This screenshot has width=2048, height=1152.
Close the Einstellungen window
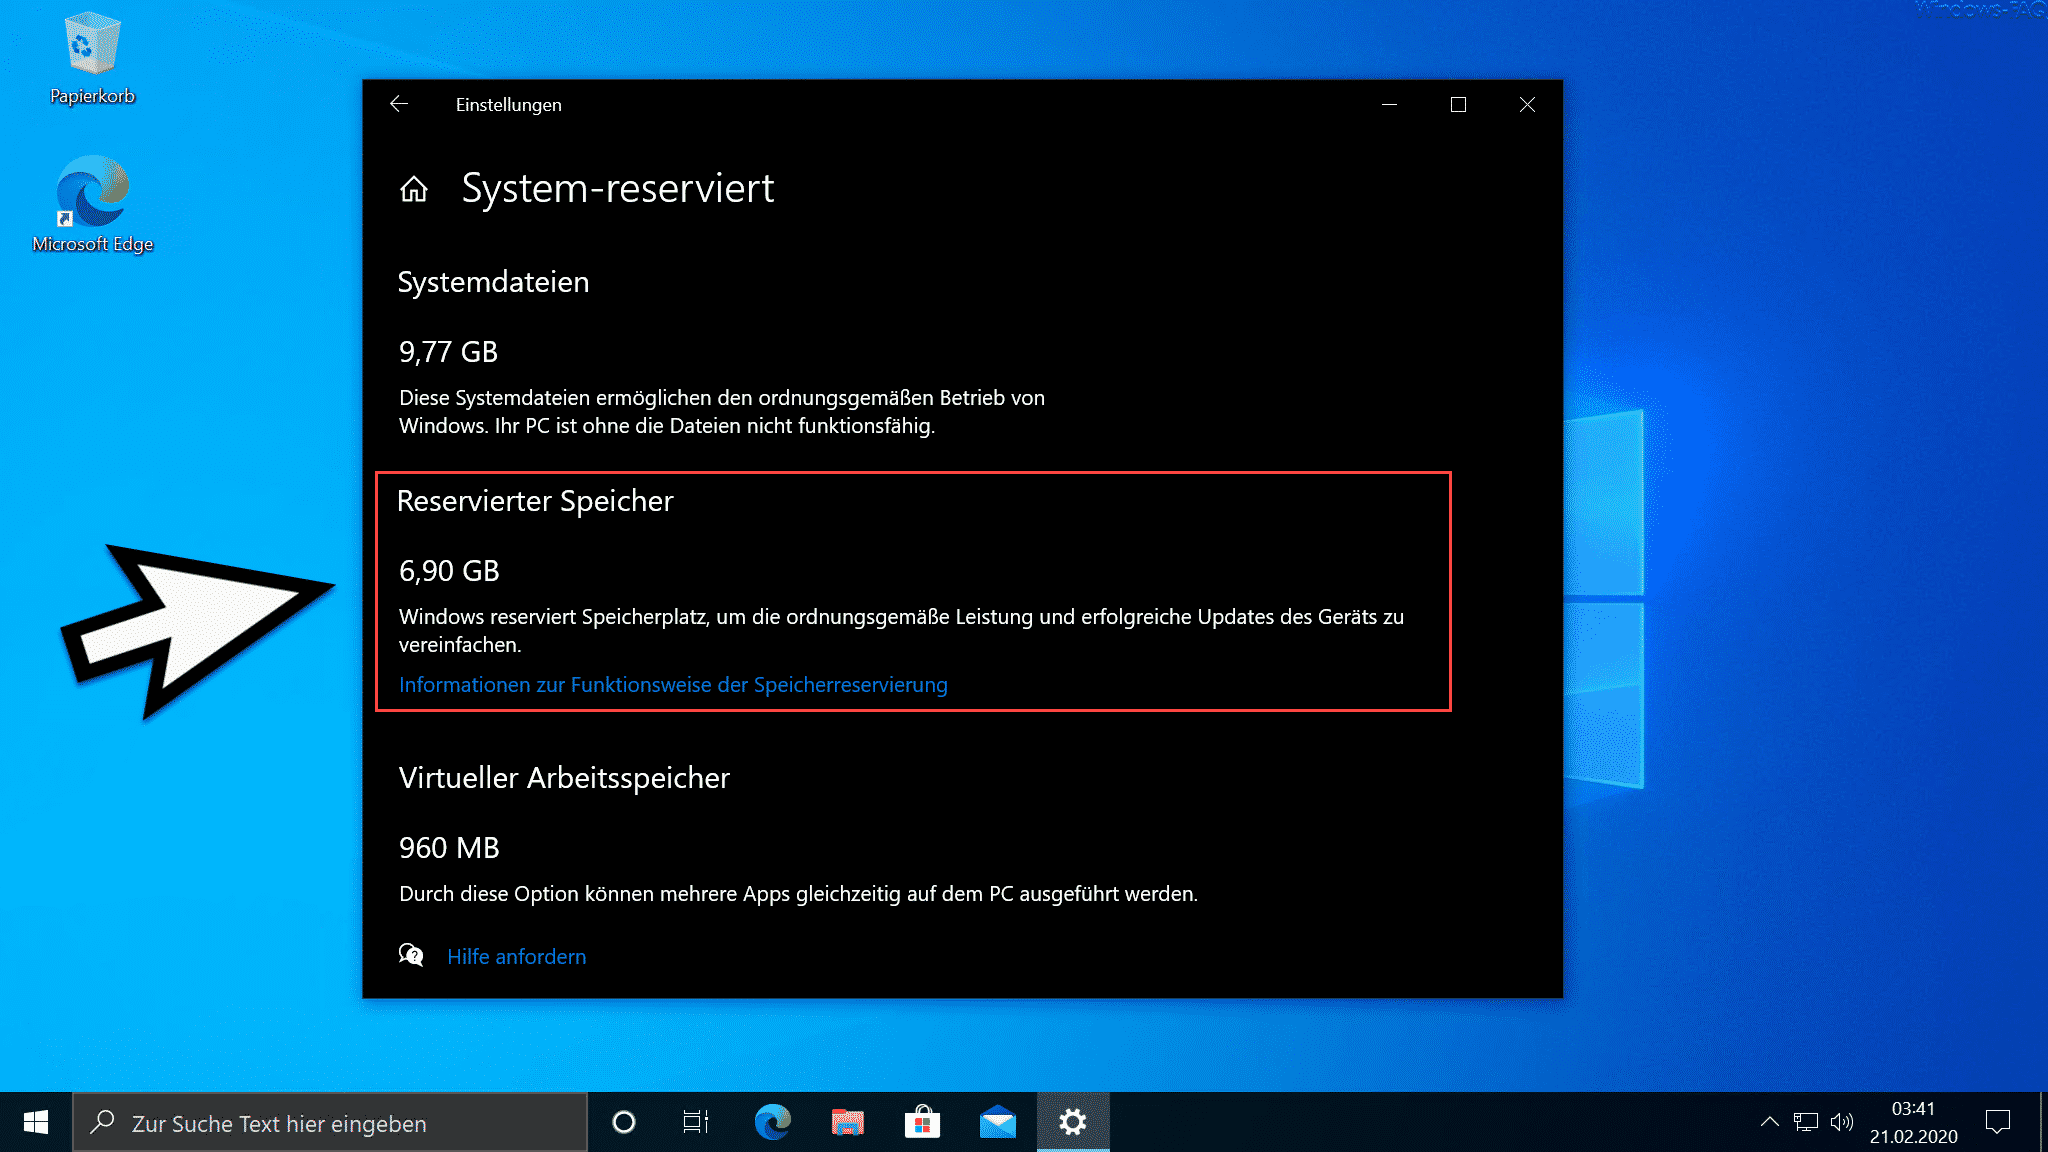1527,104
